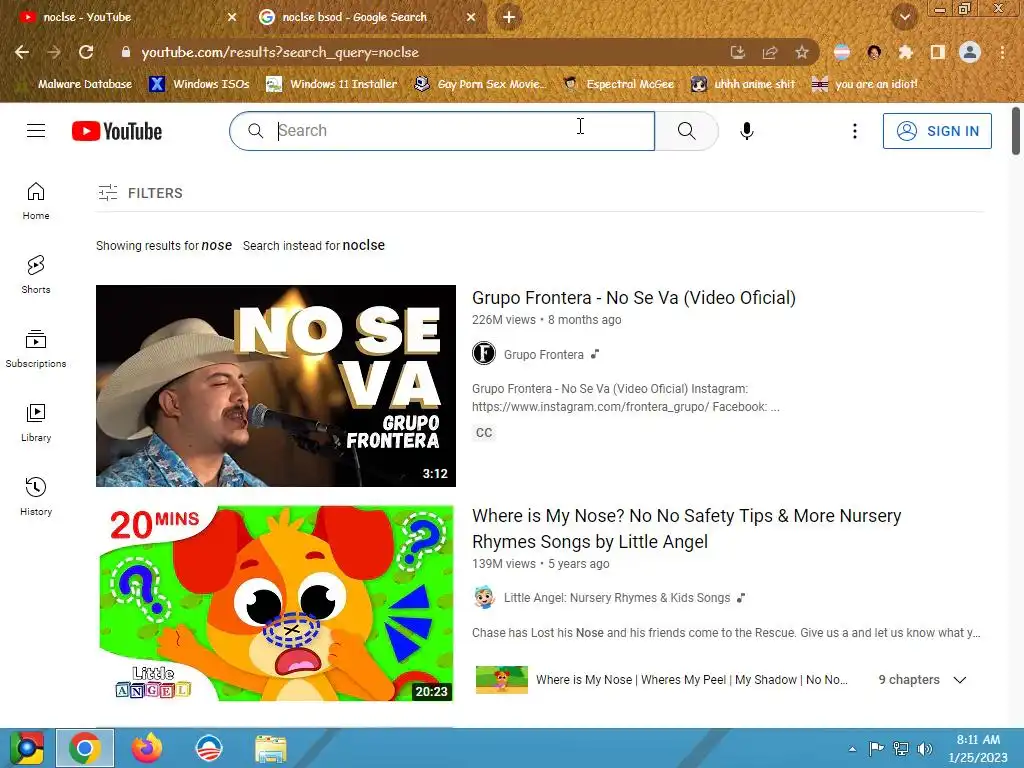The image size is (1024, 768).
Task: Open the No Se Va video thumbnail
Action: coord(276,385)
